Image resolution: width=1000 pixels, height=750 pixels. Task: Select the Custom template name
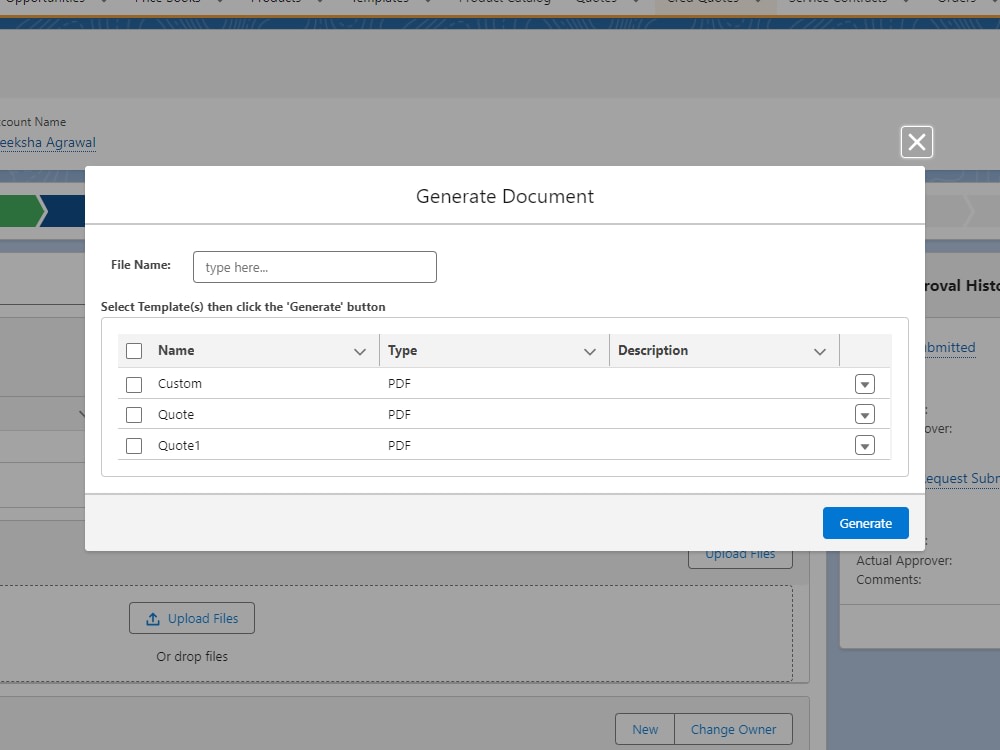(180, 384)
